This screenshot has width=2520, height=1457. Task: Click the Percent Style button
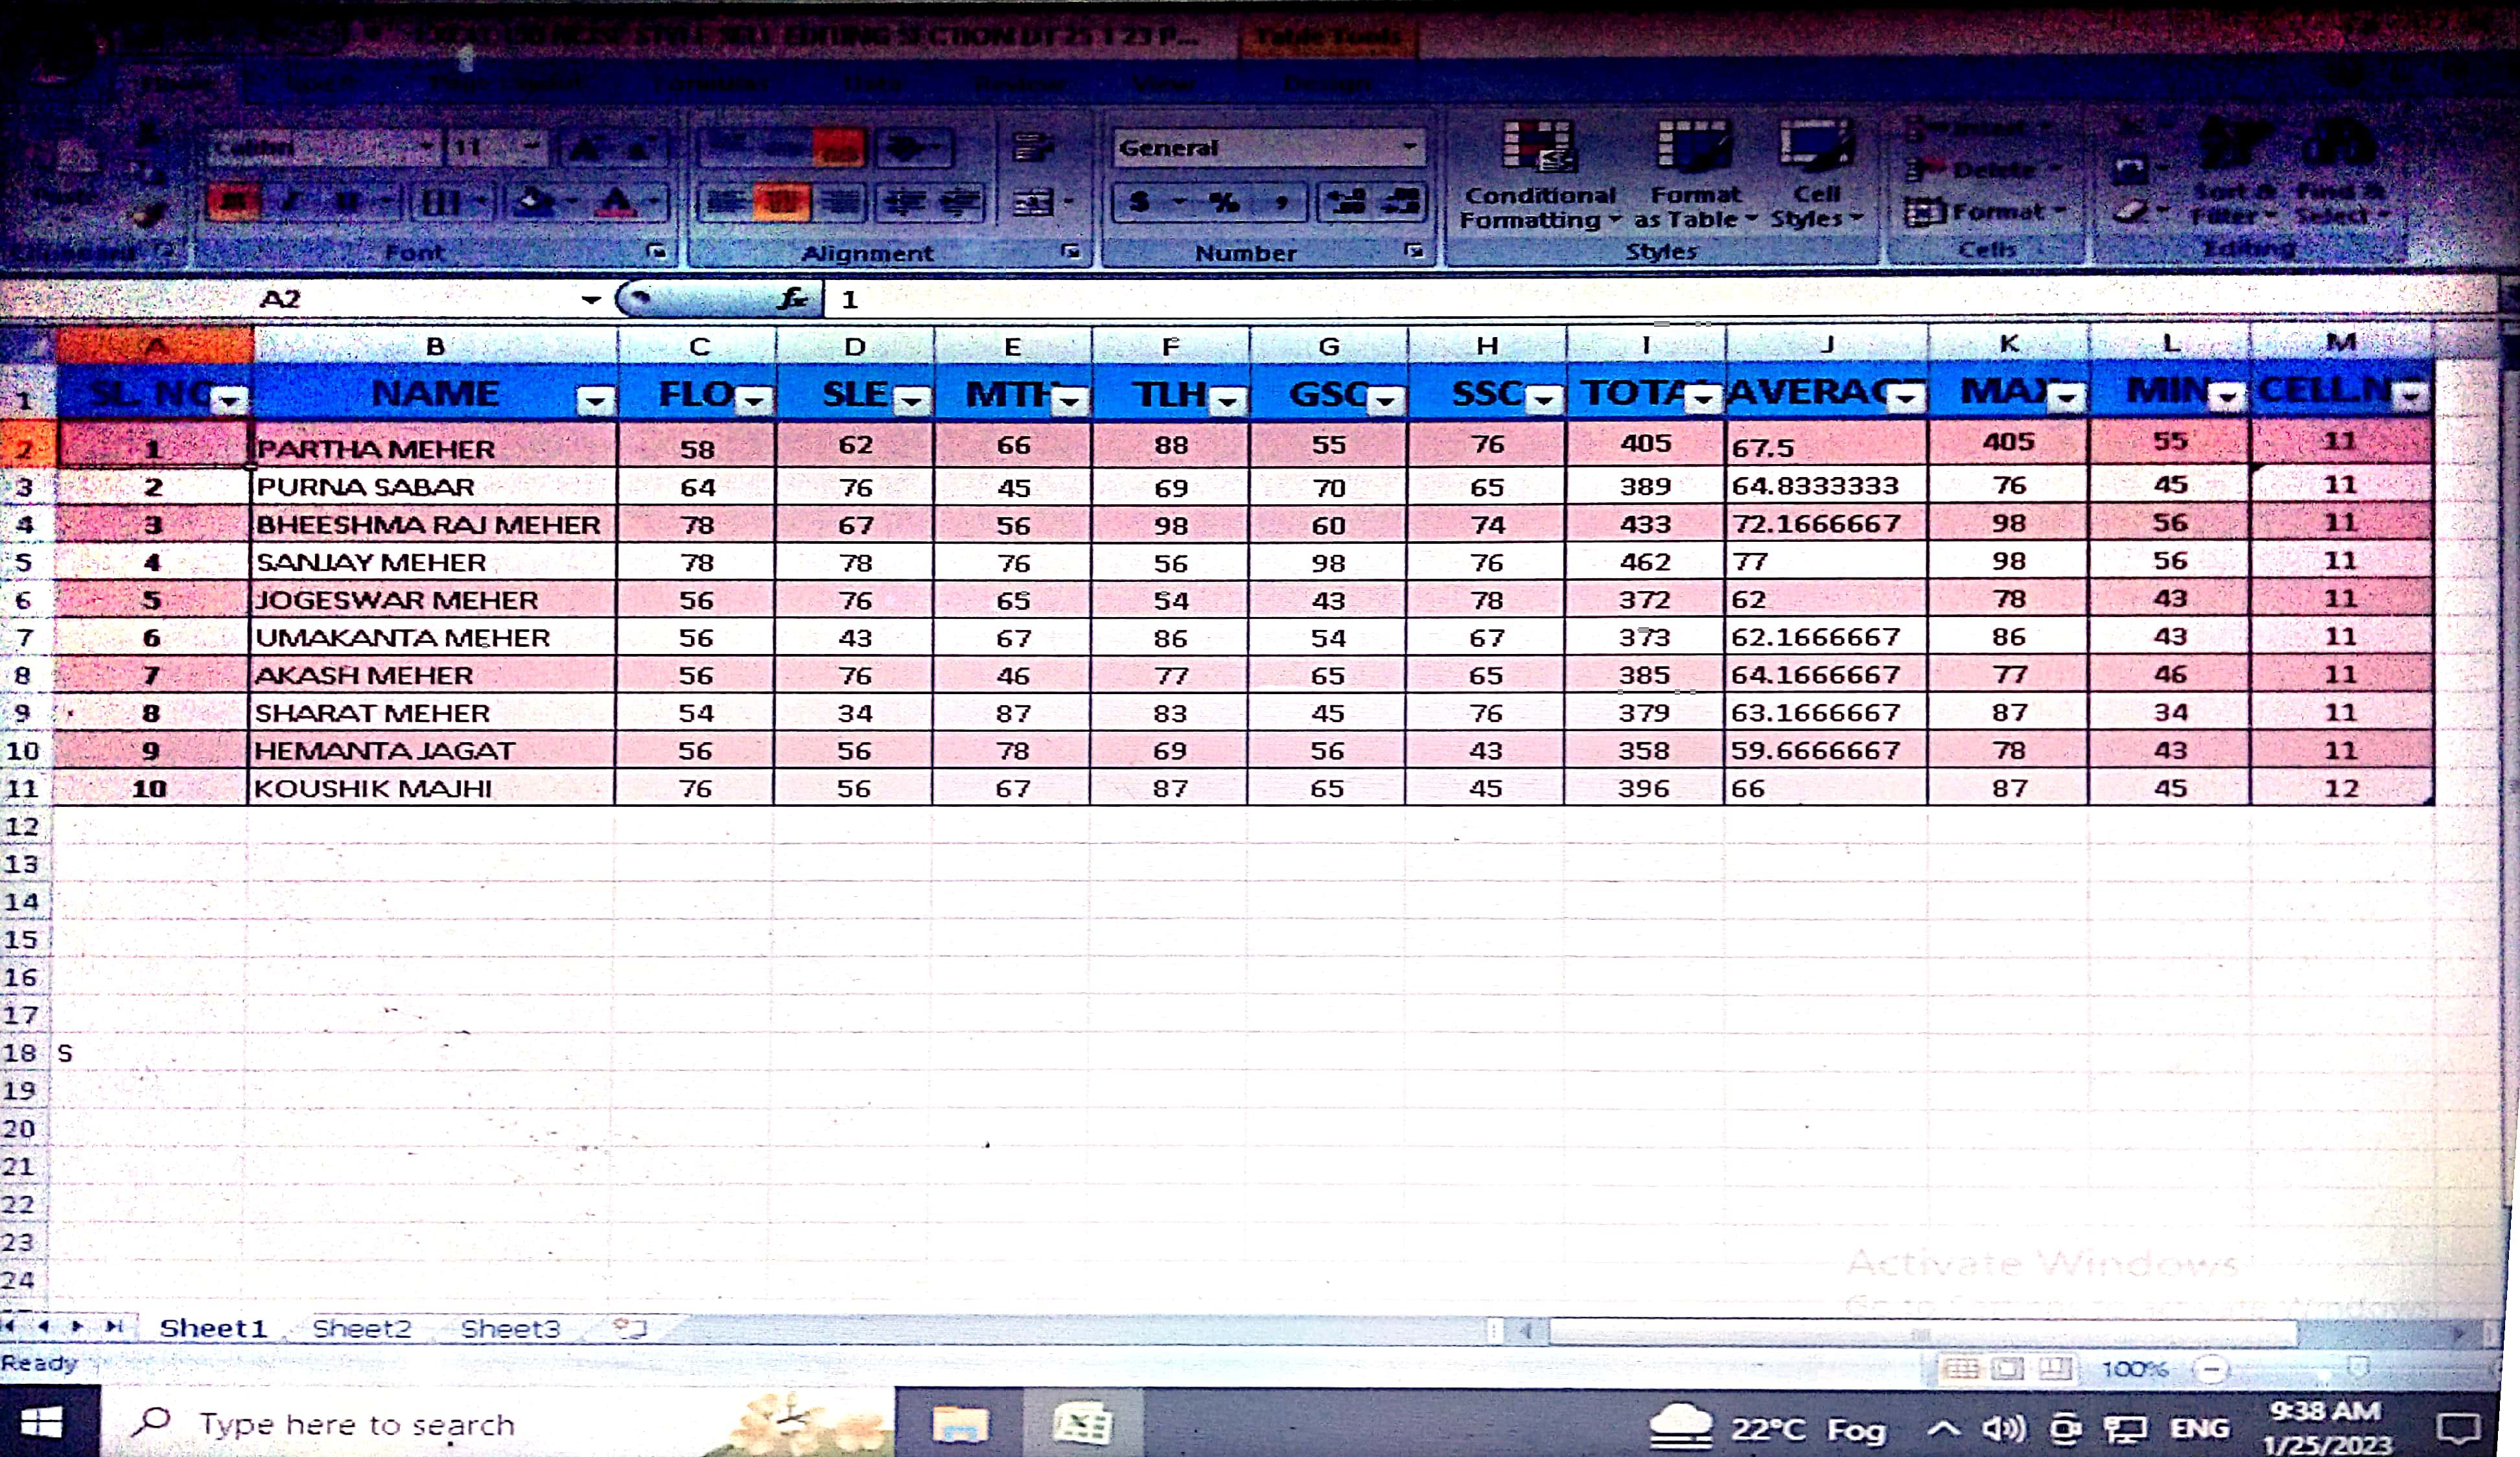pos(1224,203)
